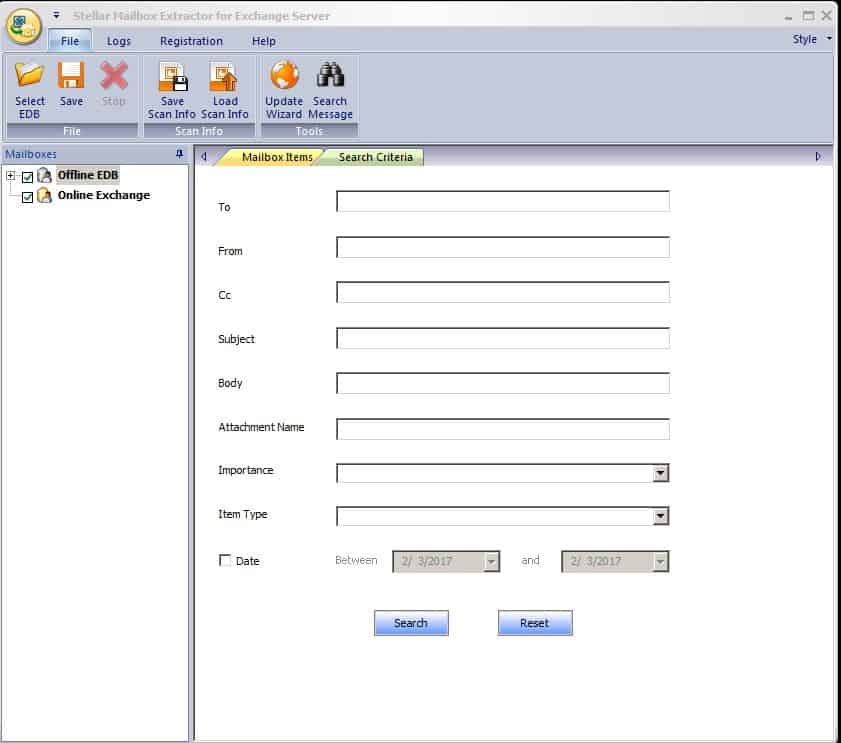Enable the Date filter checkbox
The height and width of the screenshot is (743, 841).
coord(225,560)
